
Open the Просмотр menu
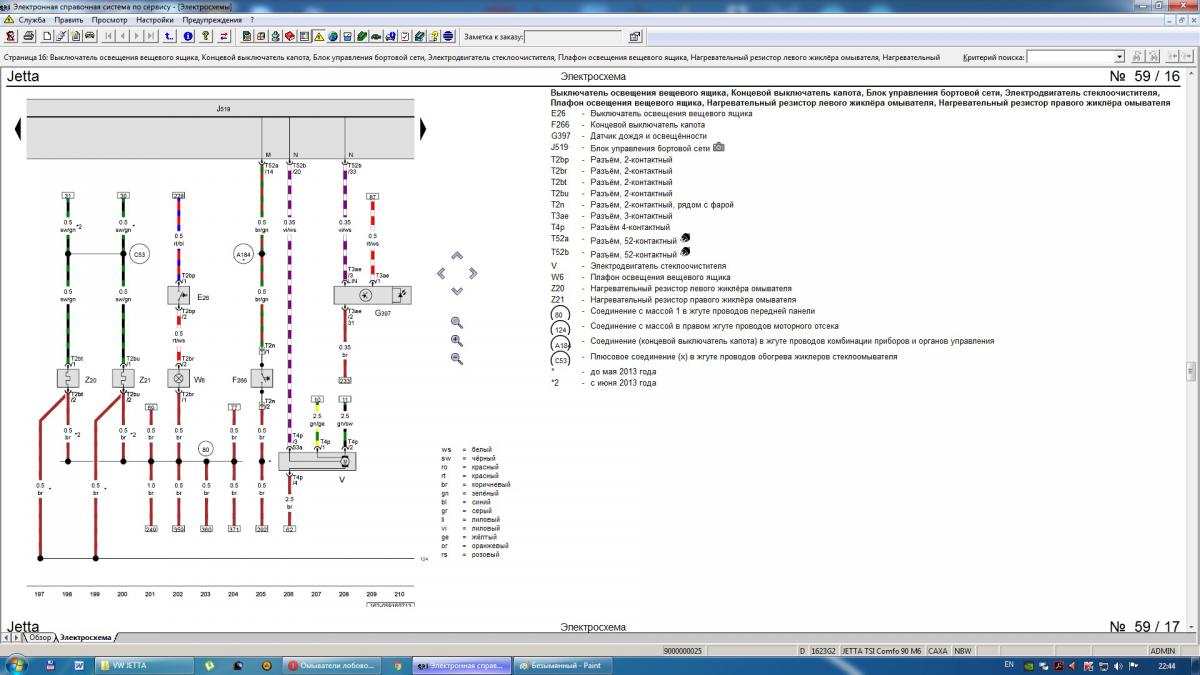coord(109,19)
